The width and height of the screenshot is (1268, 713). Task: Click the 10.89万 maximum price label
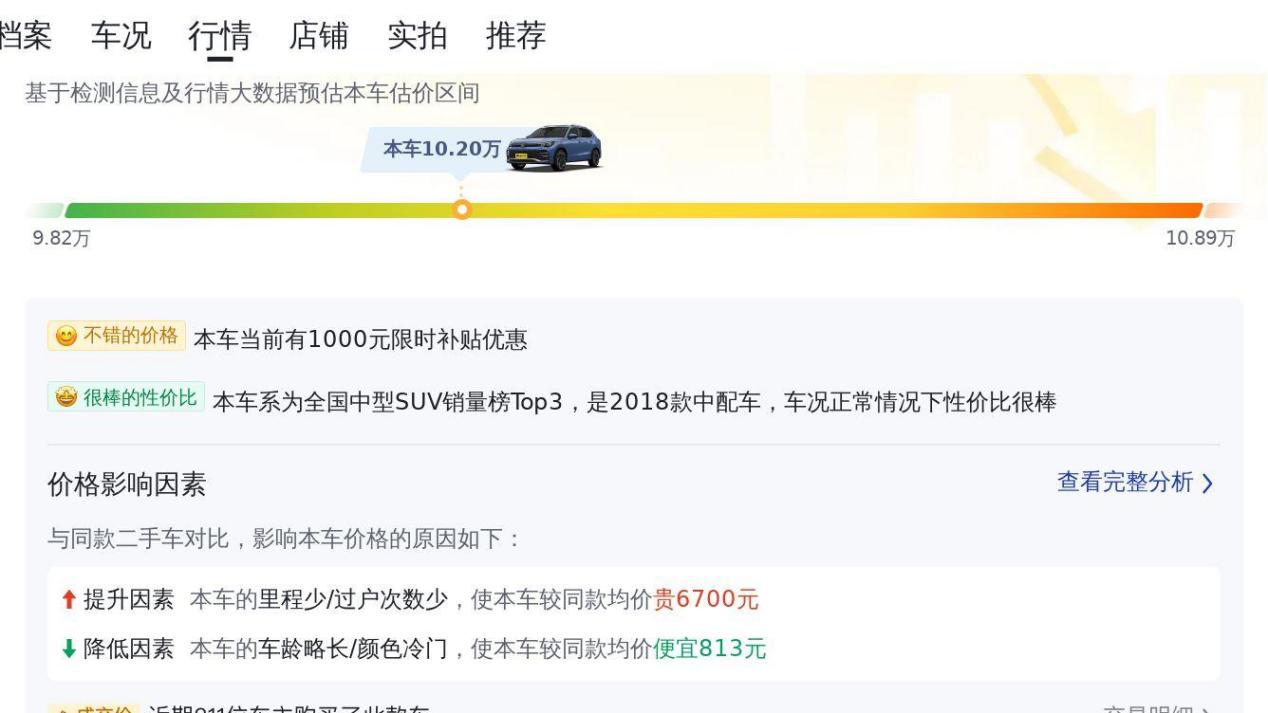click(x=1200, y=239)
